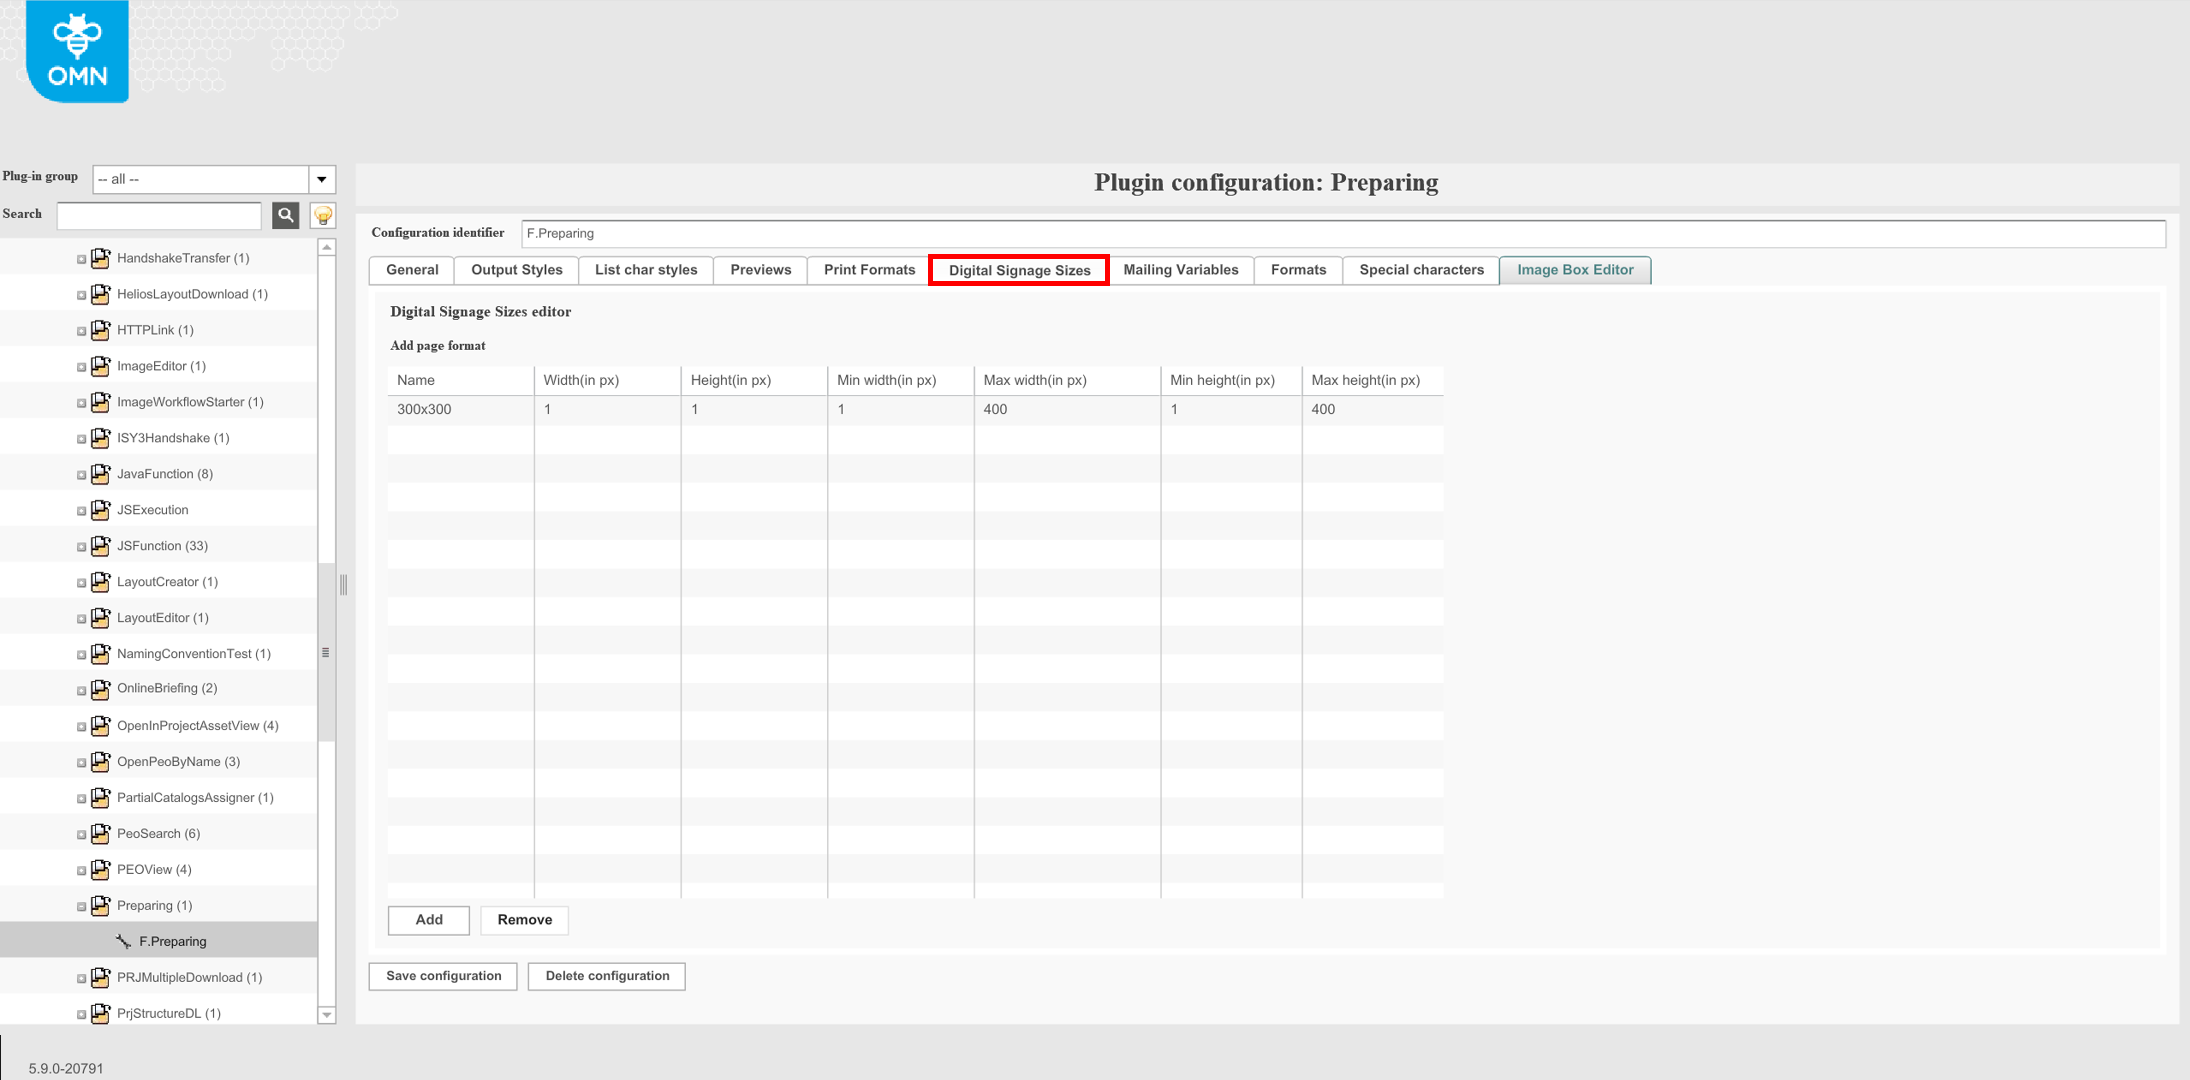Viewport: 2190px width, 1080px height.
Task: Click the Save configuration button
Action: click(x=442, y=975)
